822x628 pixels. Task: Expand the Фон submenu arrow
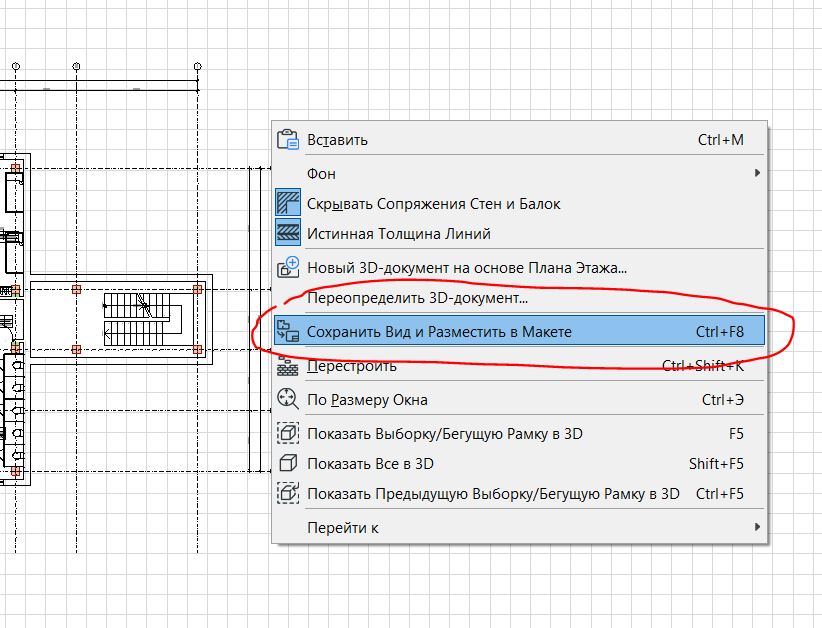(757, 173)
